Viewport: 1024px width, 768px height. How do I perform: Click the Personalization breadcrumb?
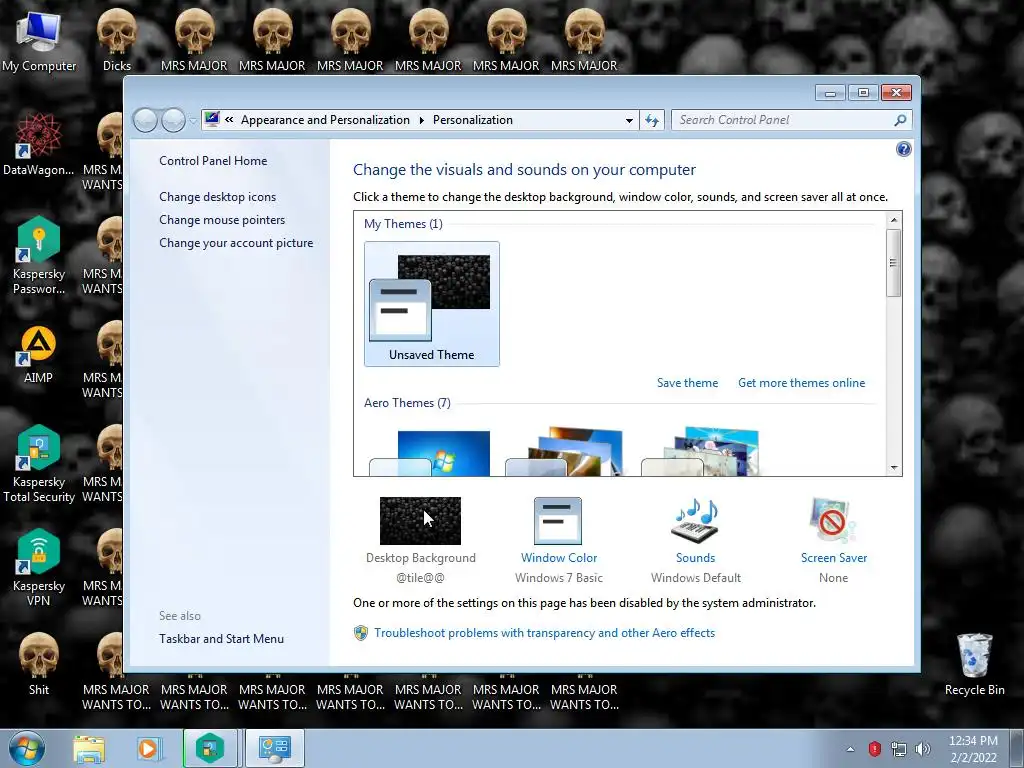(x=473, y=120)
